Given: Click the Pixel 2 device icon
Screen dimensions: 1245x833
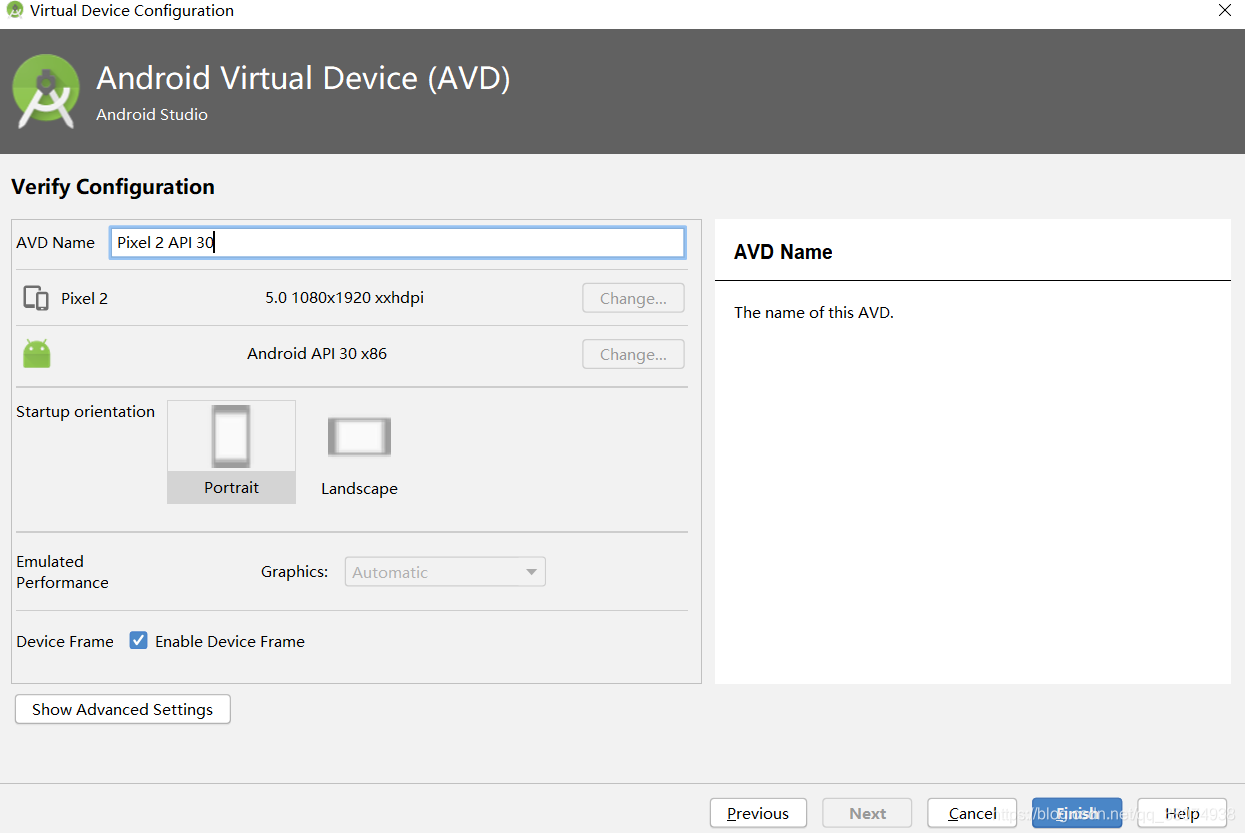Looking at the screenshot, I should (x=36, y=298).
